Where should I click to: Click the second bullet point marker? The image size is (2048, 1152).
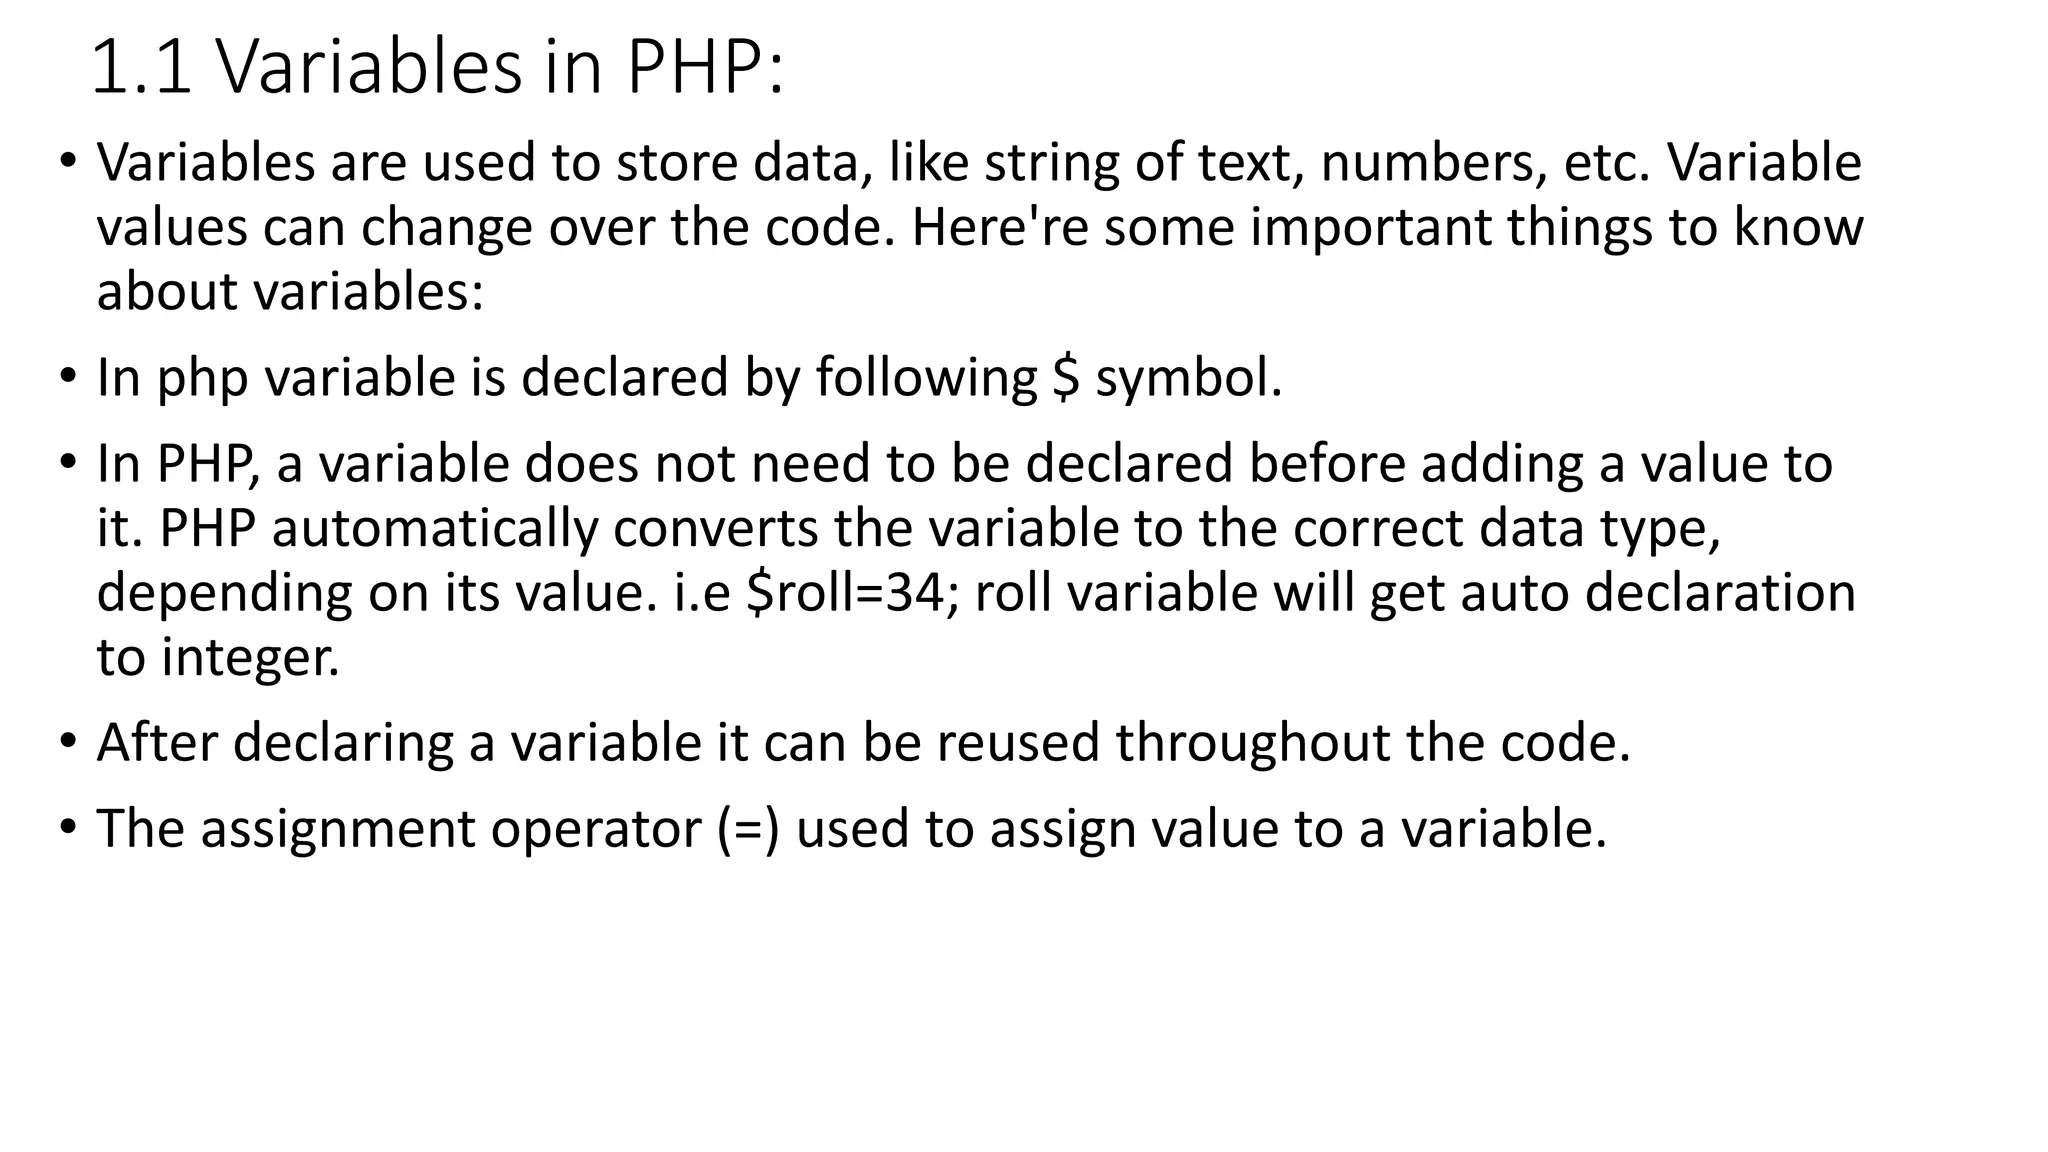(67, 377)
